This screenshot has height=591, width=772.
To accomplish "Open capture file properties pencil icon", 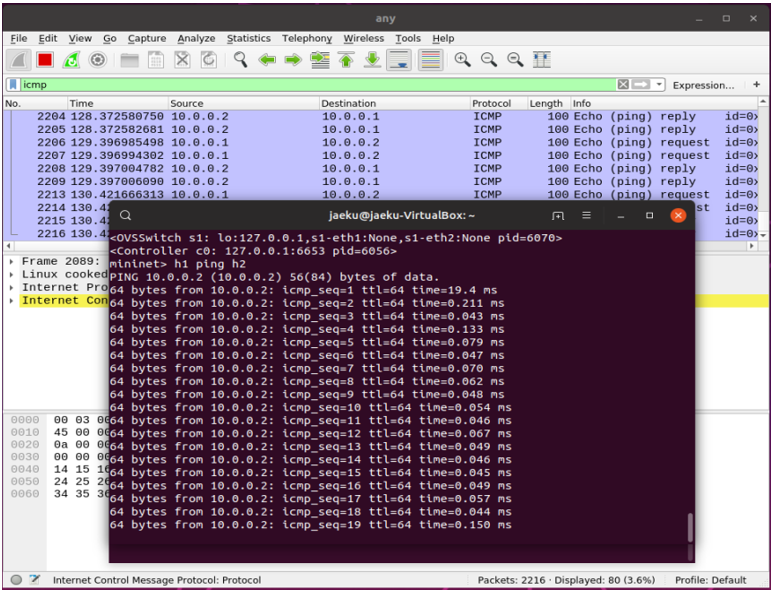I will pos(34,580).
